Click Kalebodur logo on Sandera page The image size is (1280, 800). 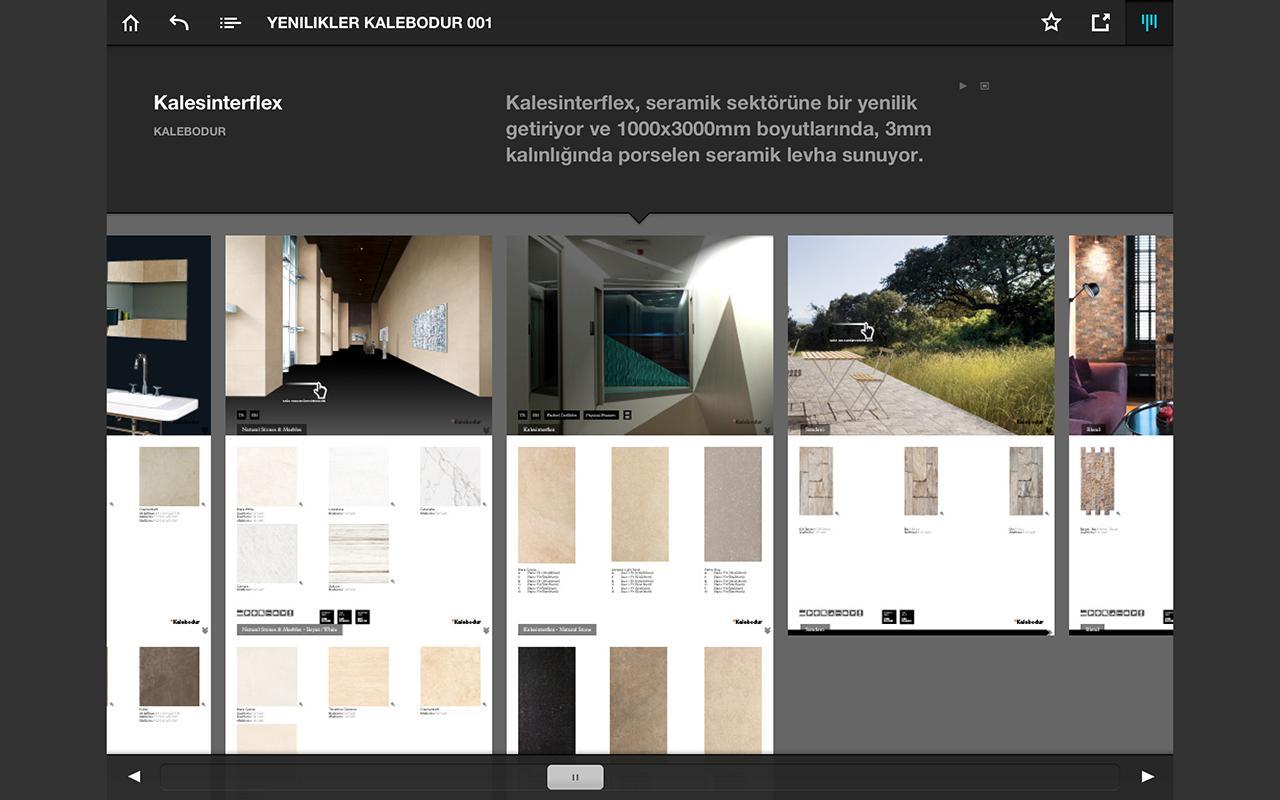click(1028, 621)
